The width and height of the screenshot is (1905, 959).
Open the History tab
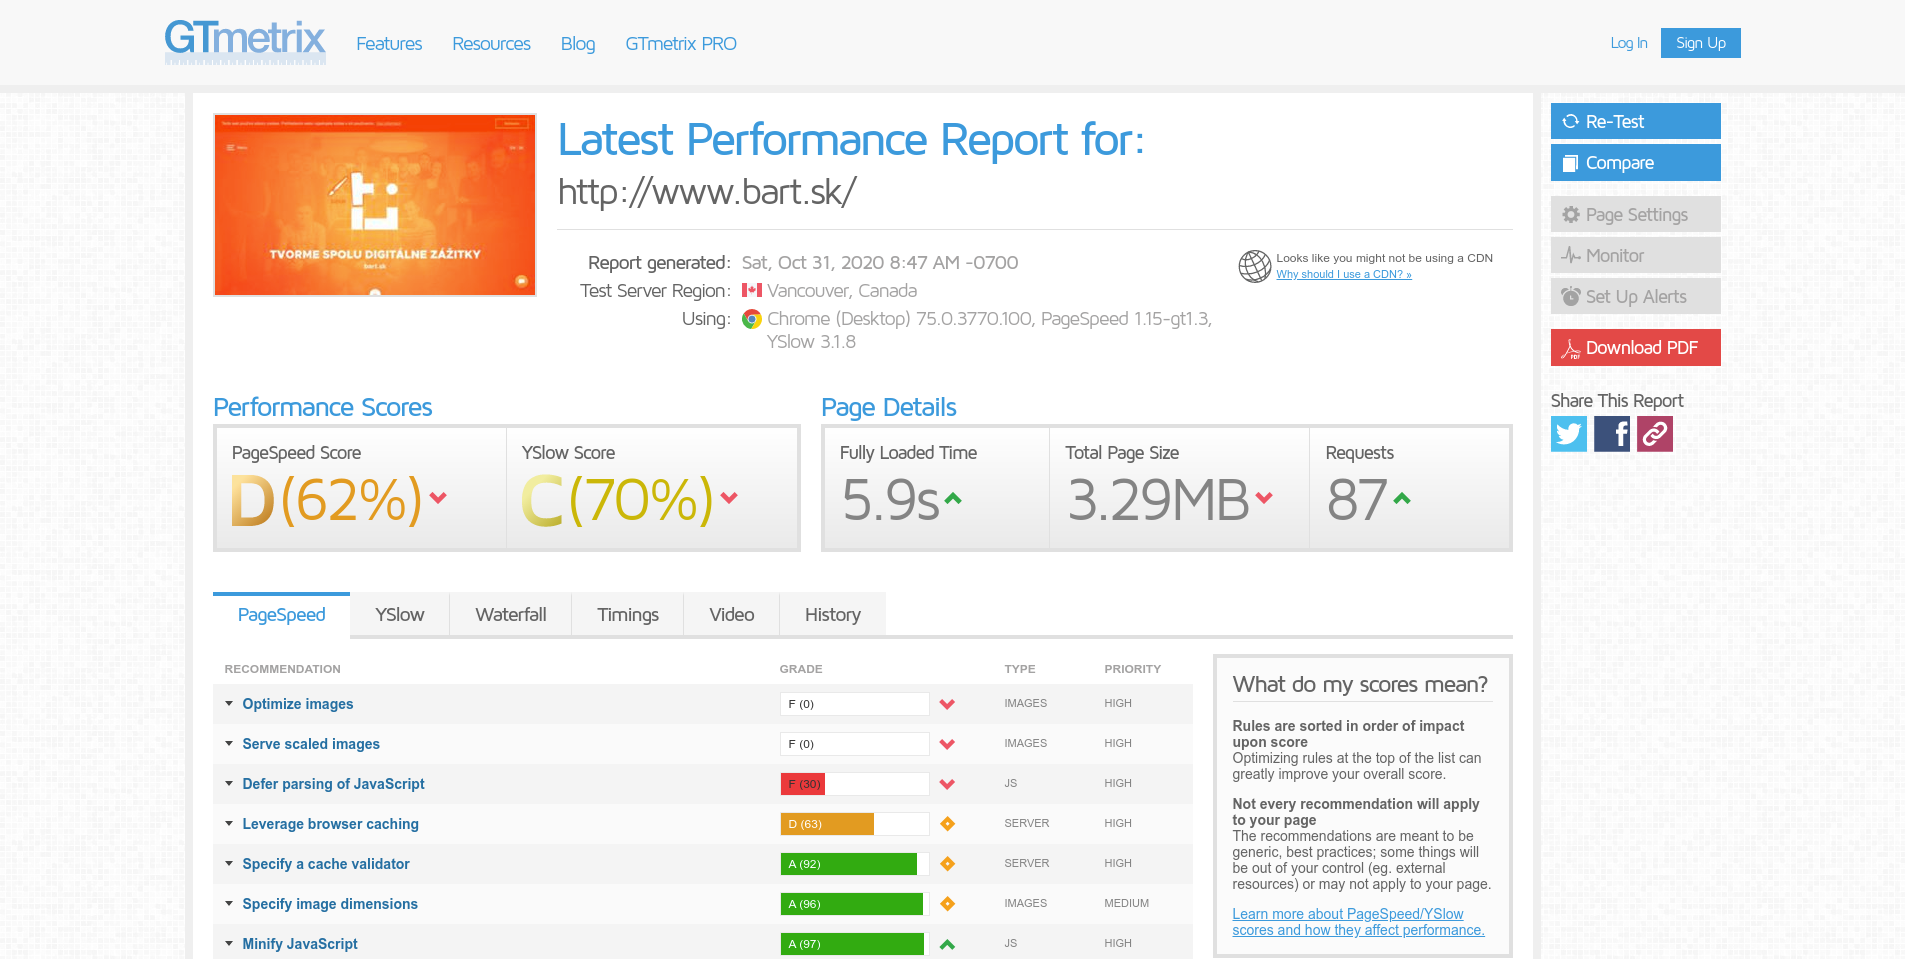point(833,615)
